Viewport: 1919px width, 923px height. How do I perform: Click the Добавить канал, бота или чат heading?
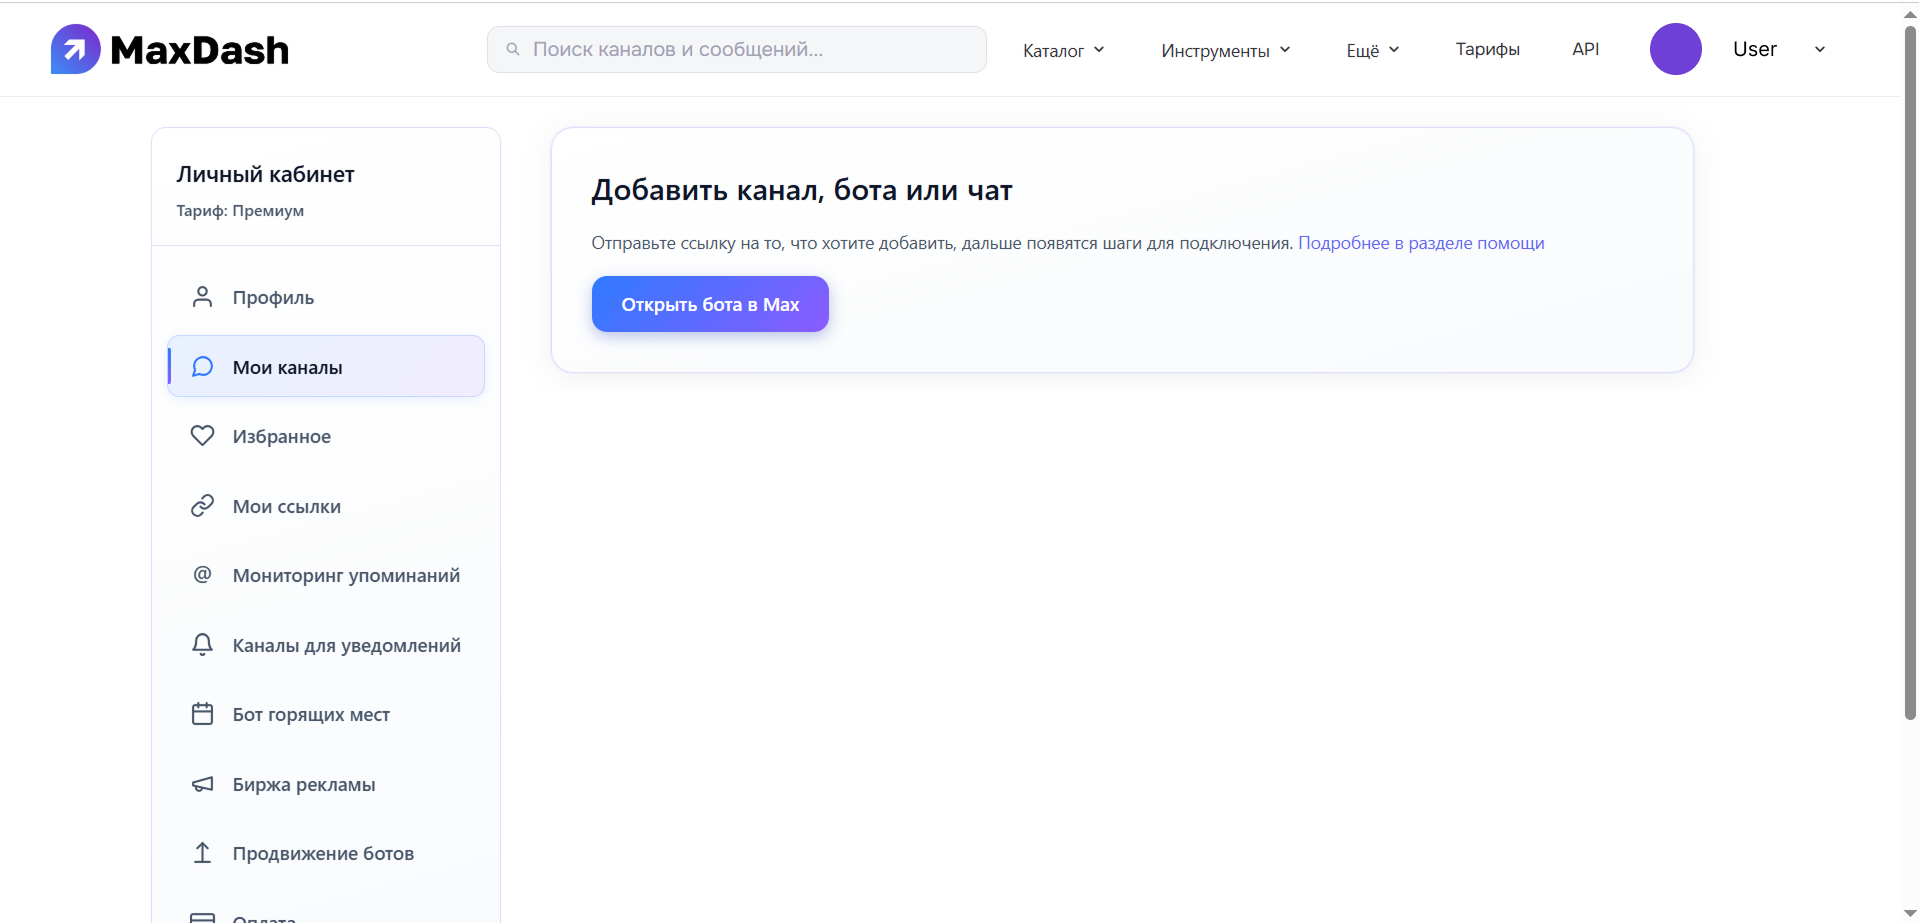pyautogui.click(x=802, y=190)
